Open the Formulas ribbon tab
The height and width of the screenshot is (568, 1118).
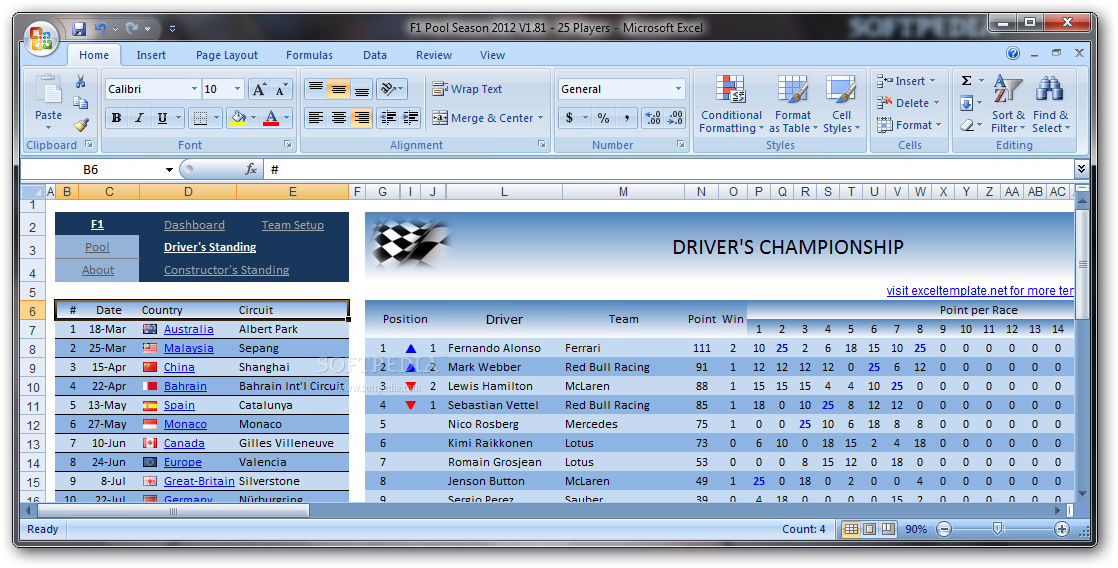(309, 55)
